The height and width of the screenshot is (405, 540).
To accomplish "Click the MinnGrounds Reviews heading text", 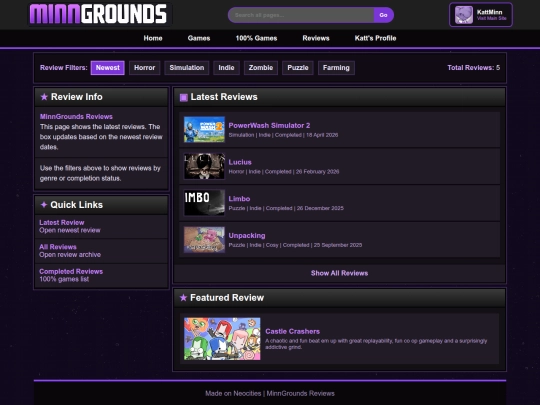I will pyautogui.click(x=76, y=116).
